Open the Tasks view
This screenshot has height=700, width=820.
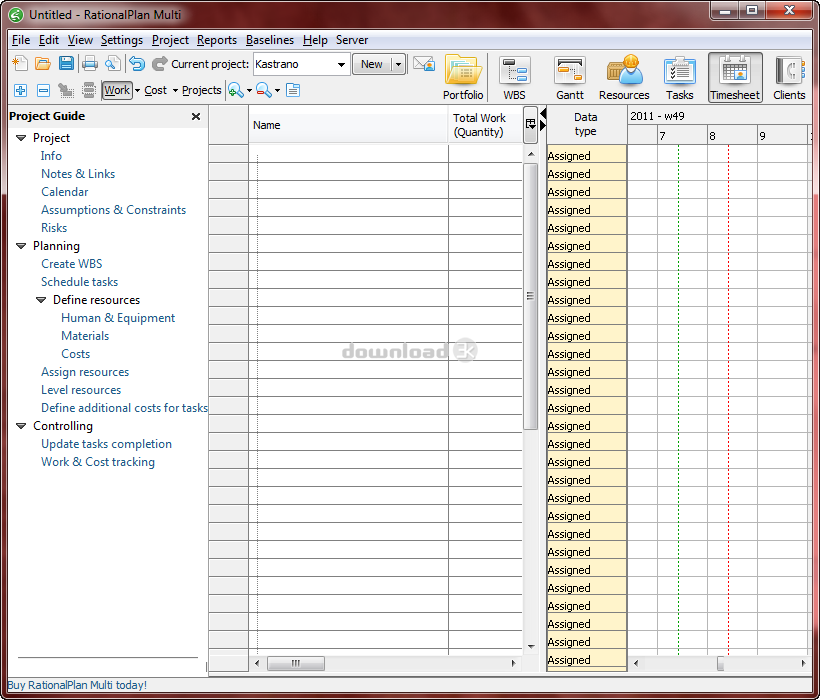tap(680, 78)
